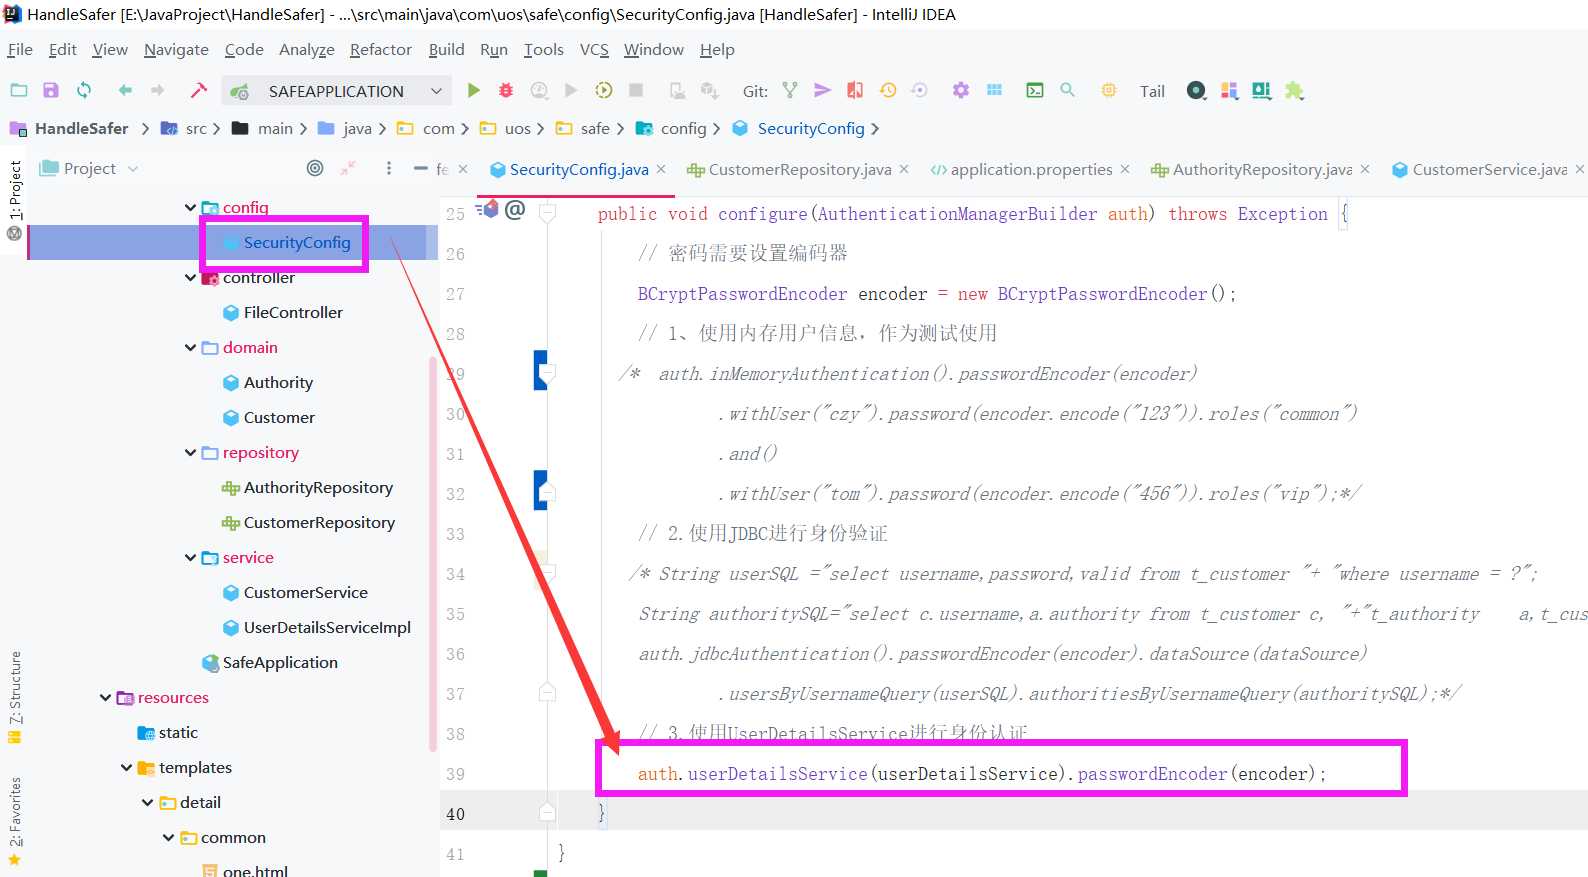This screenshot has width=1588, height=877.
Task: Navigate back with the left arrow
Action: coord(125,90)
